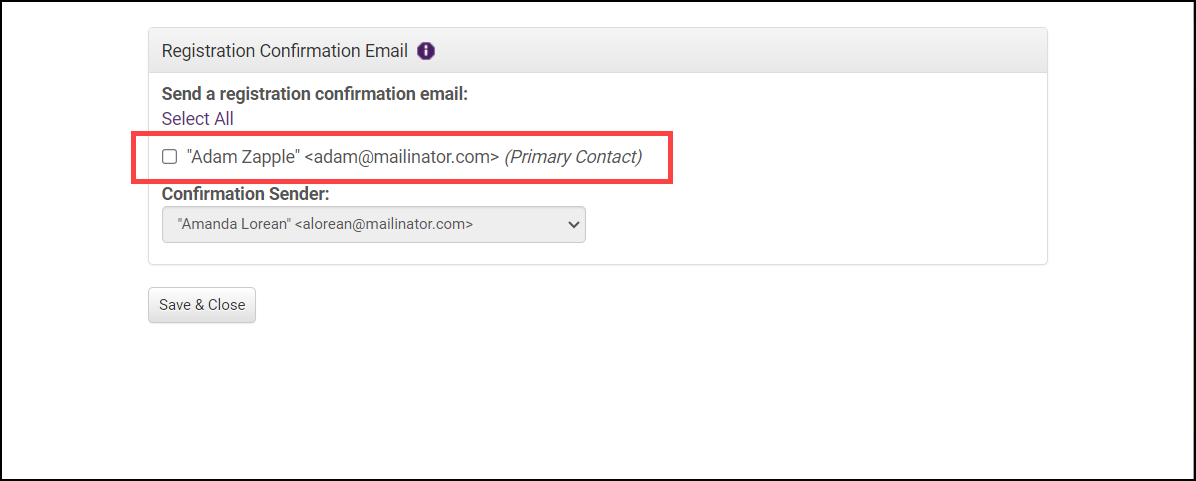Screen dimensions: 1196x481
Task: Open the Confirmation Sender dropdown
Action: pyautogui.click(x=373, y=225)
